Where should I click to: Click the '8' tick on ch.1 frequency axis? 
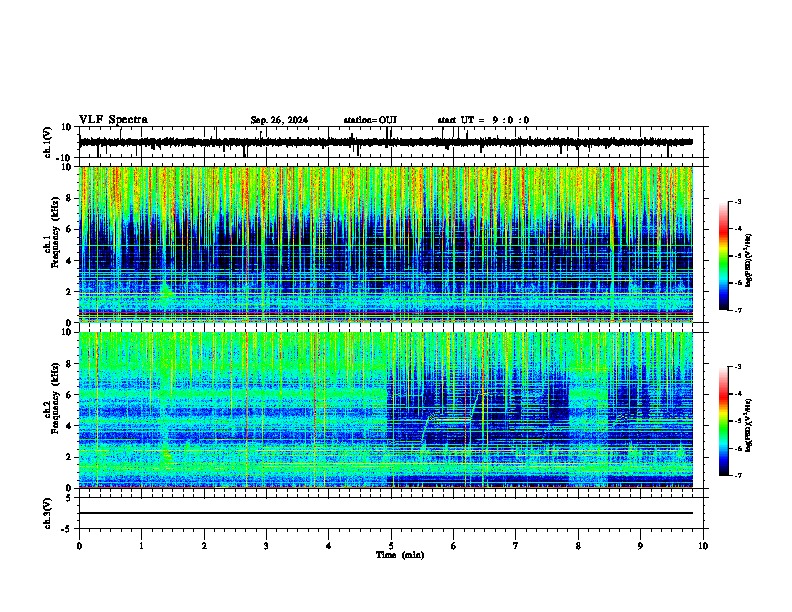tap(70, 198)
